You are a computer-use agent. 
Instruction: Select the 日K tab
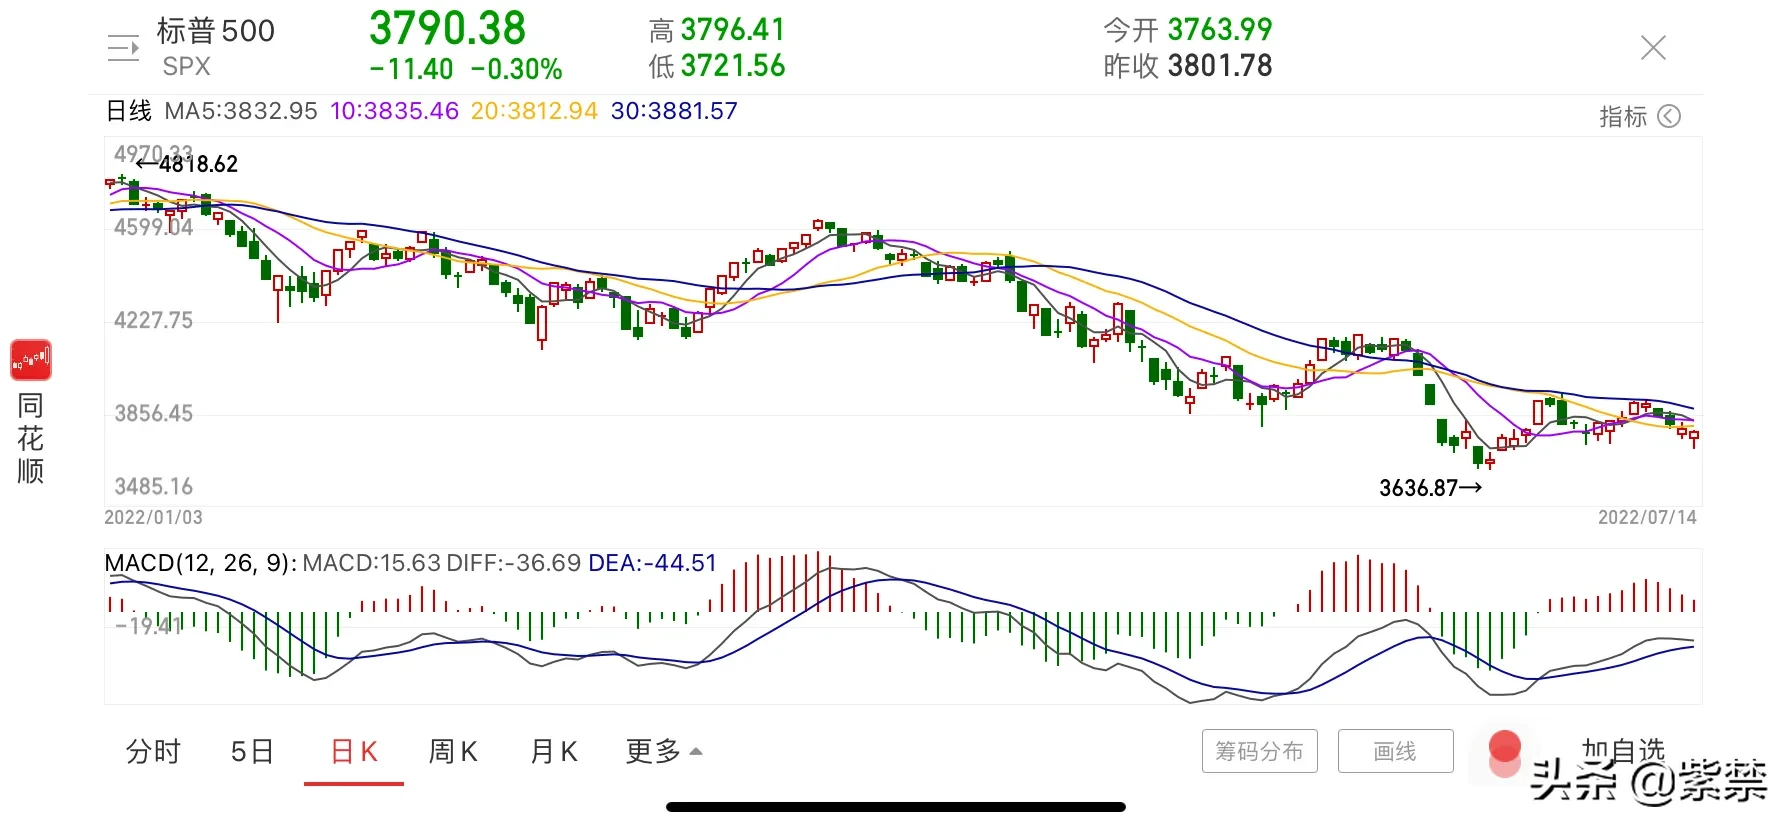click(353, 751)
